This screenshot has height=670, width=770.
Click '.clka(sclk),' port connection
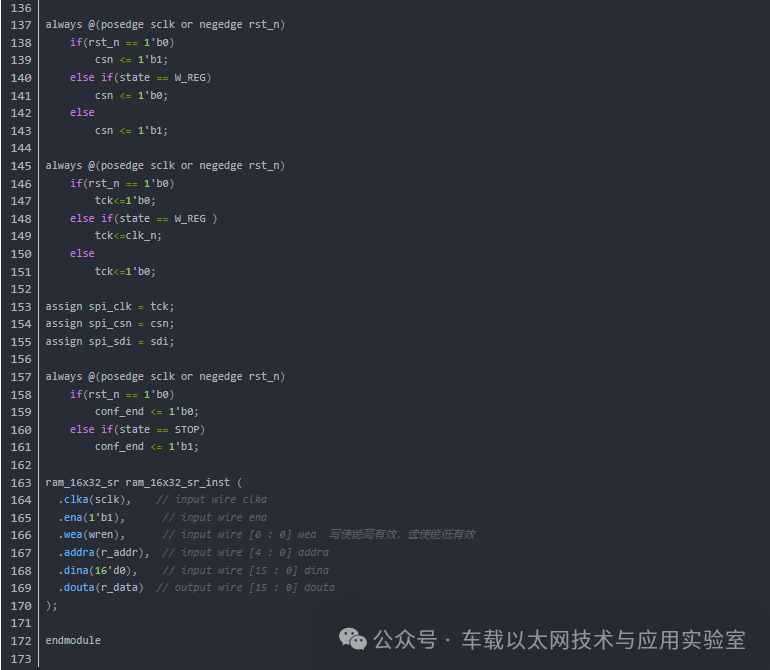(x=95, y=500)
